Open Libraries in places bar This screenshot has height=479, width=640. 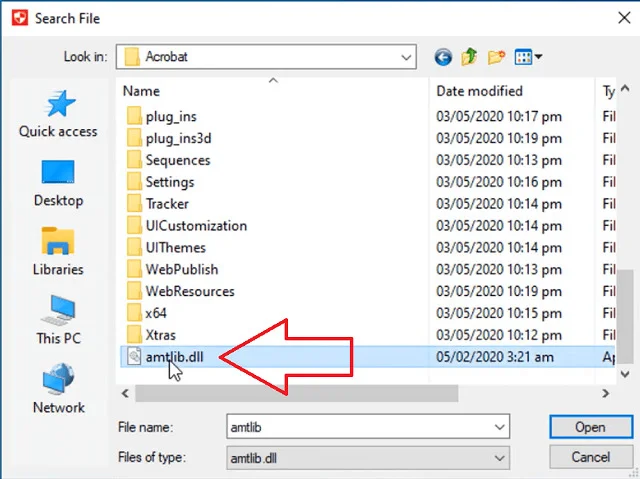point(58,252)
